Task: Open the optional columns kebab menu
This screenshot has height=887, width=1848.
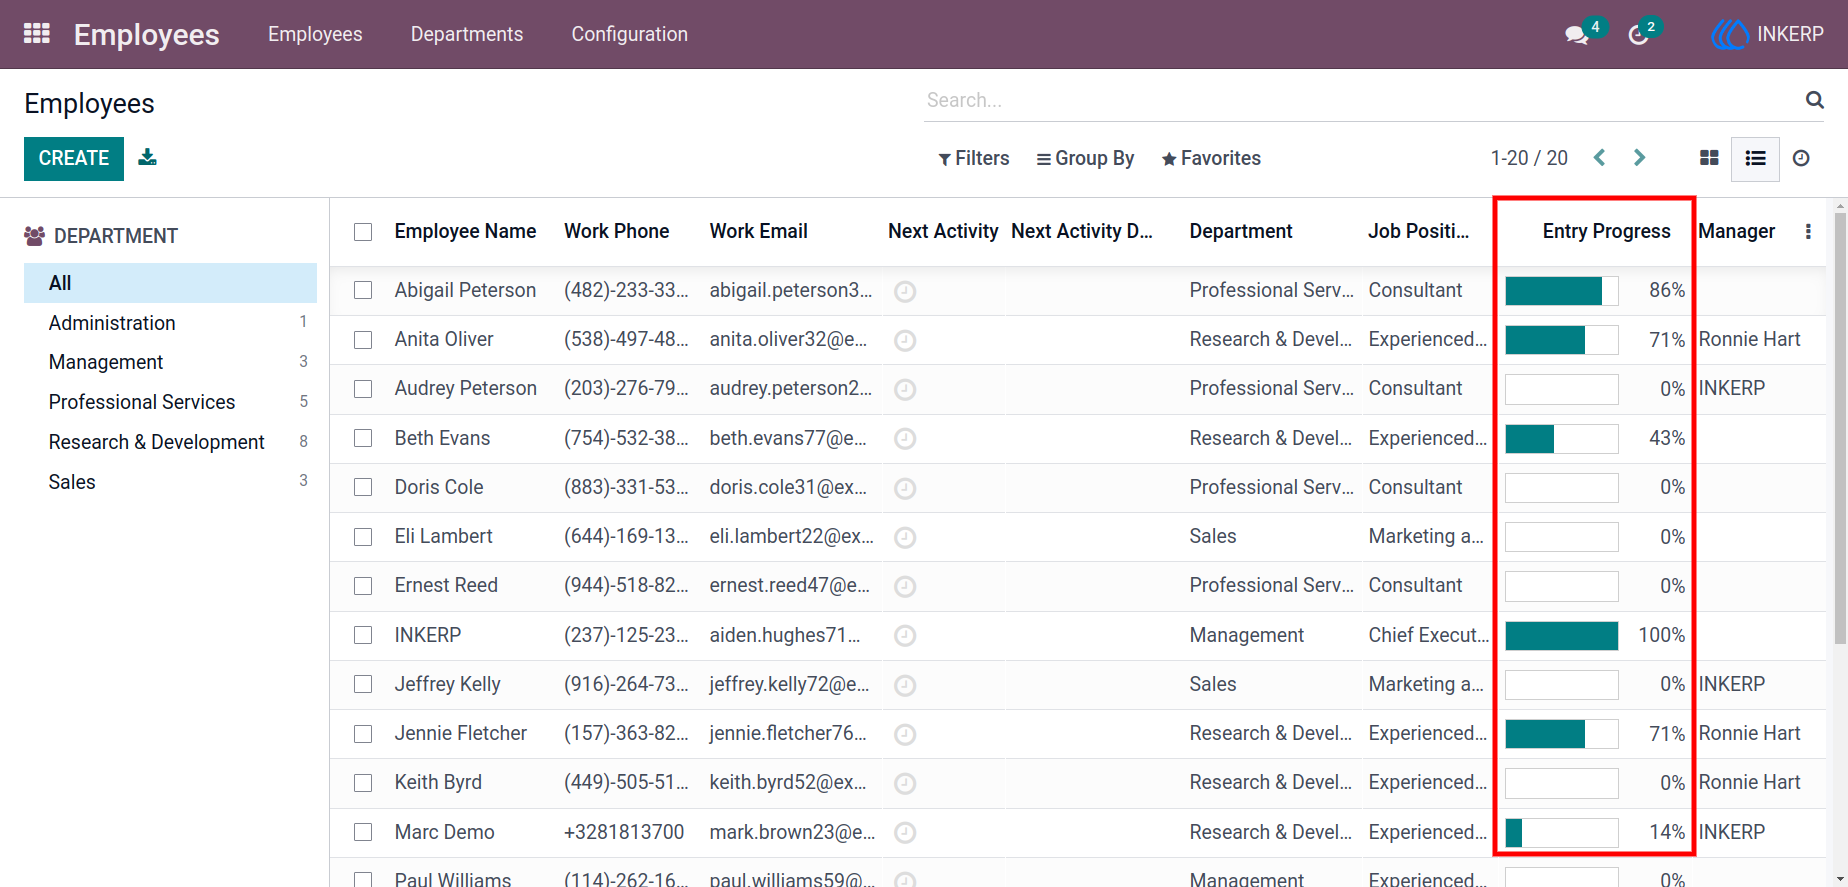Action: (1808, 231)
